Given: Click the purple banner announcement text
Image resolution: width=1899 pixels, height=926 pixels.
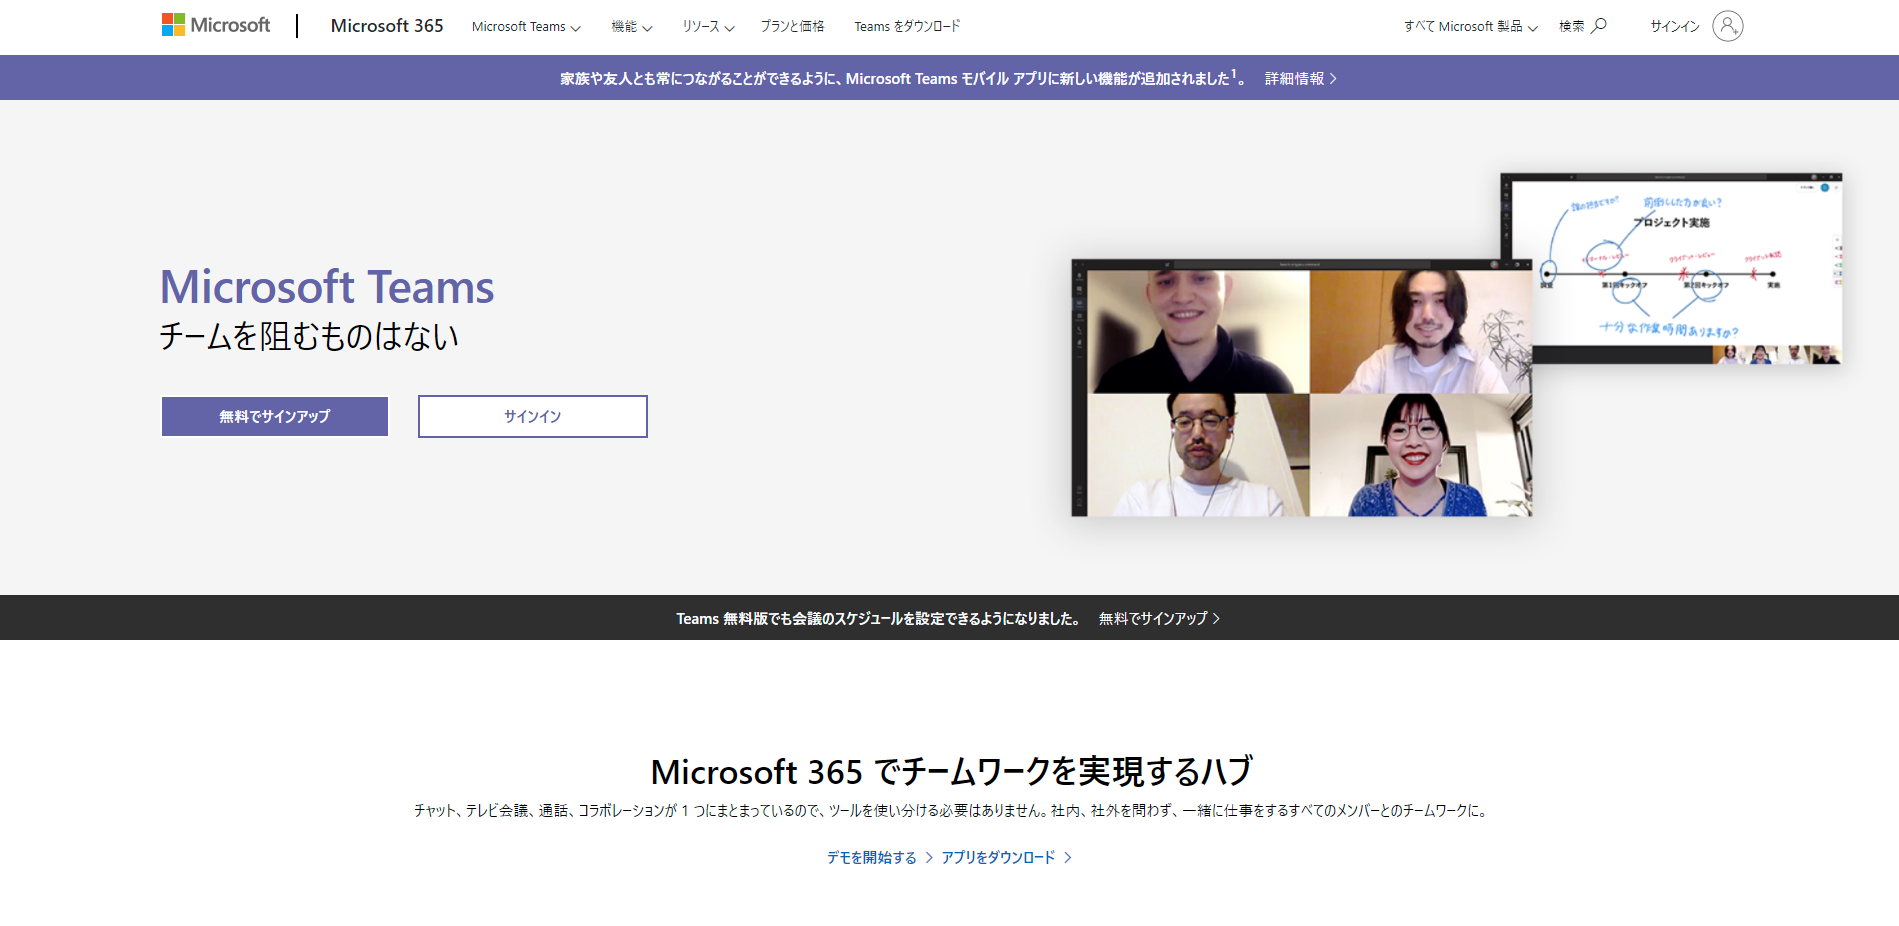Looking at the screenshot, I should coord(903,78).
